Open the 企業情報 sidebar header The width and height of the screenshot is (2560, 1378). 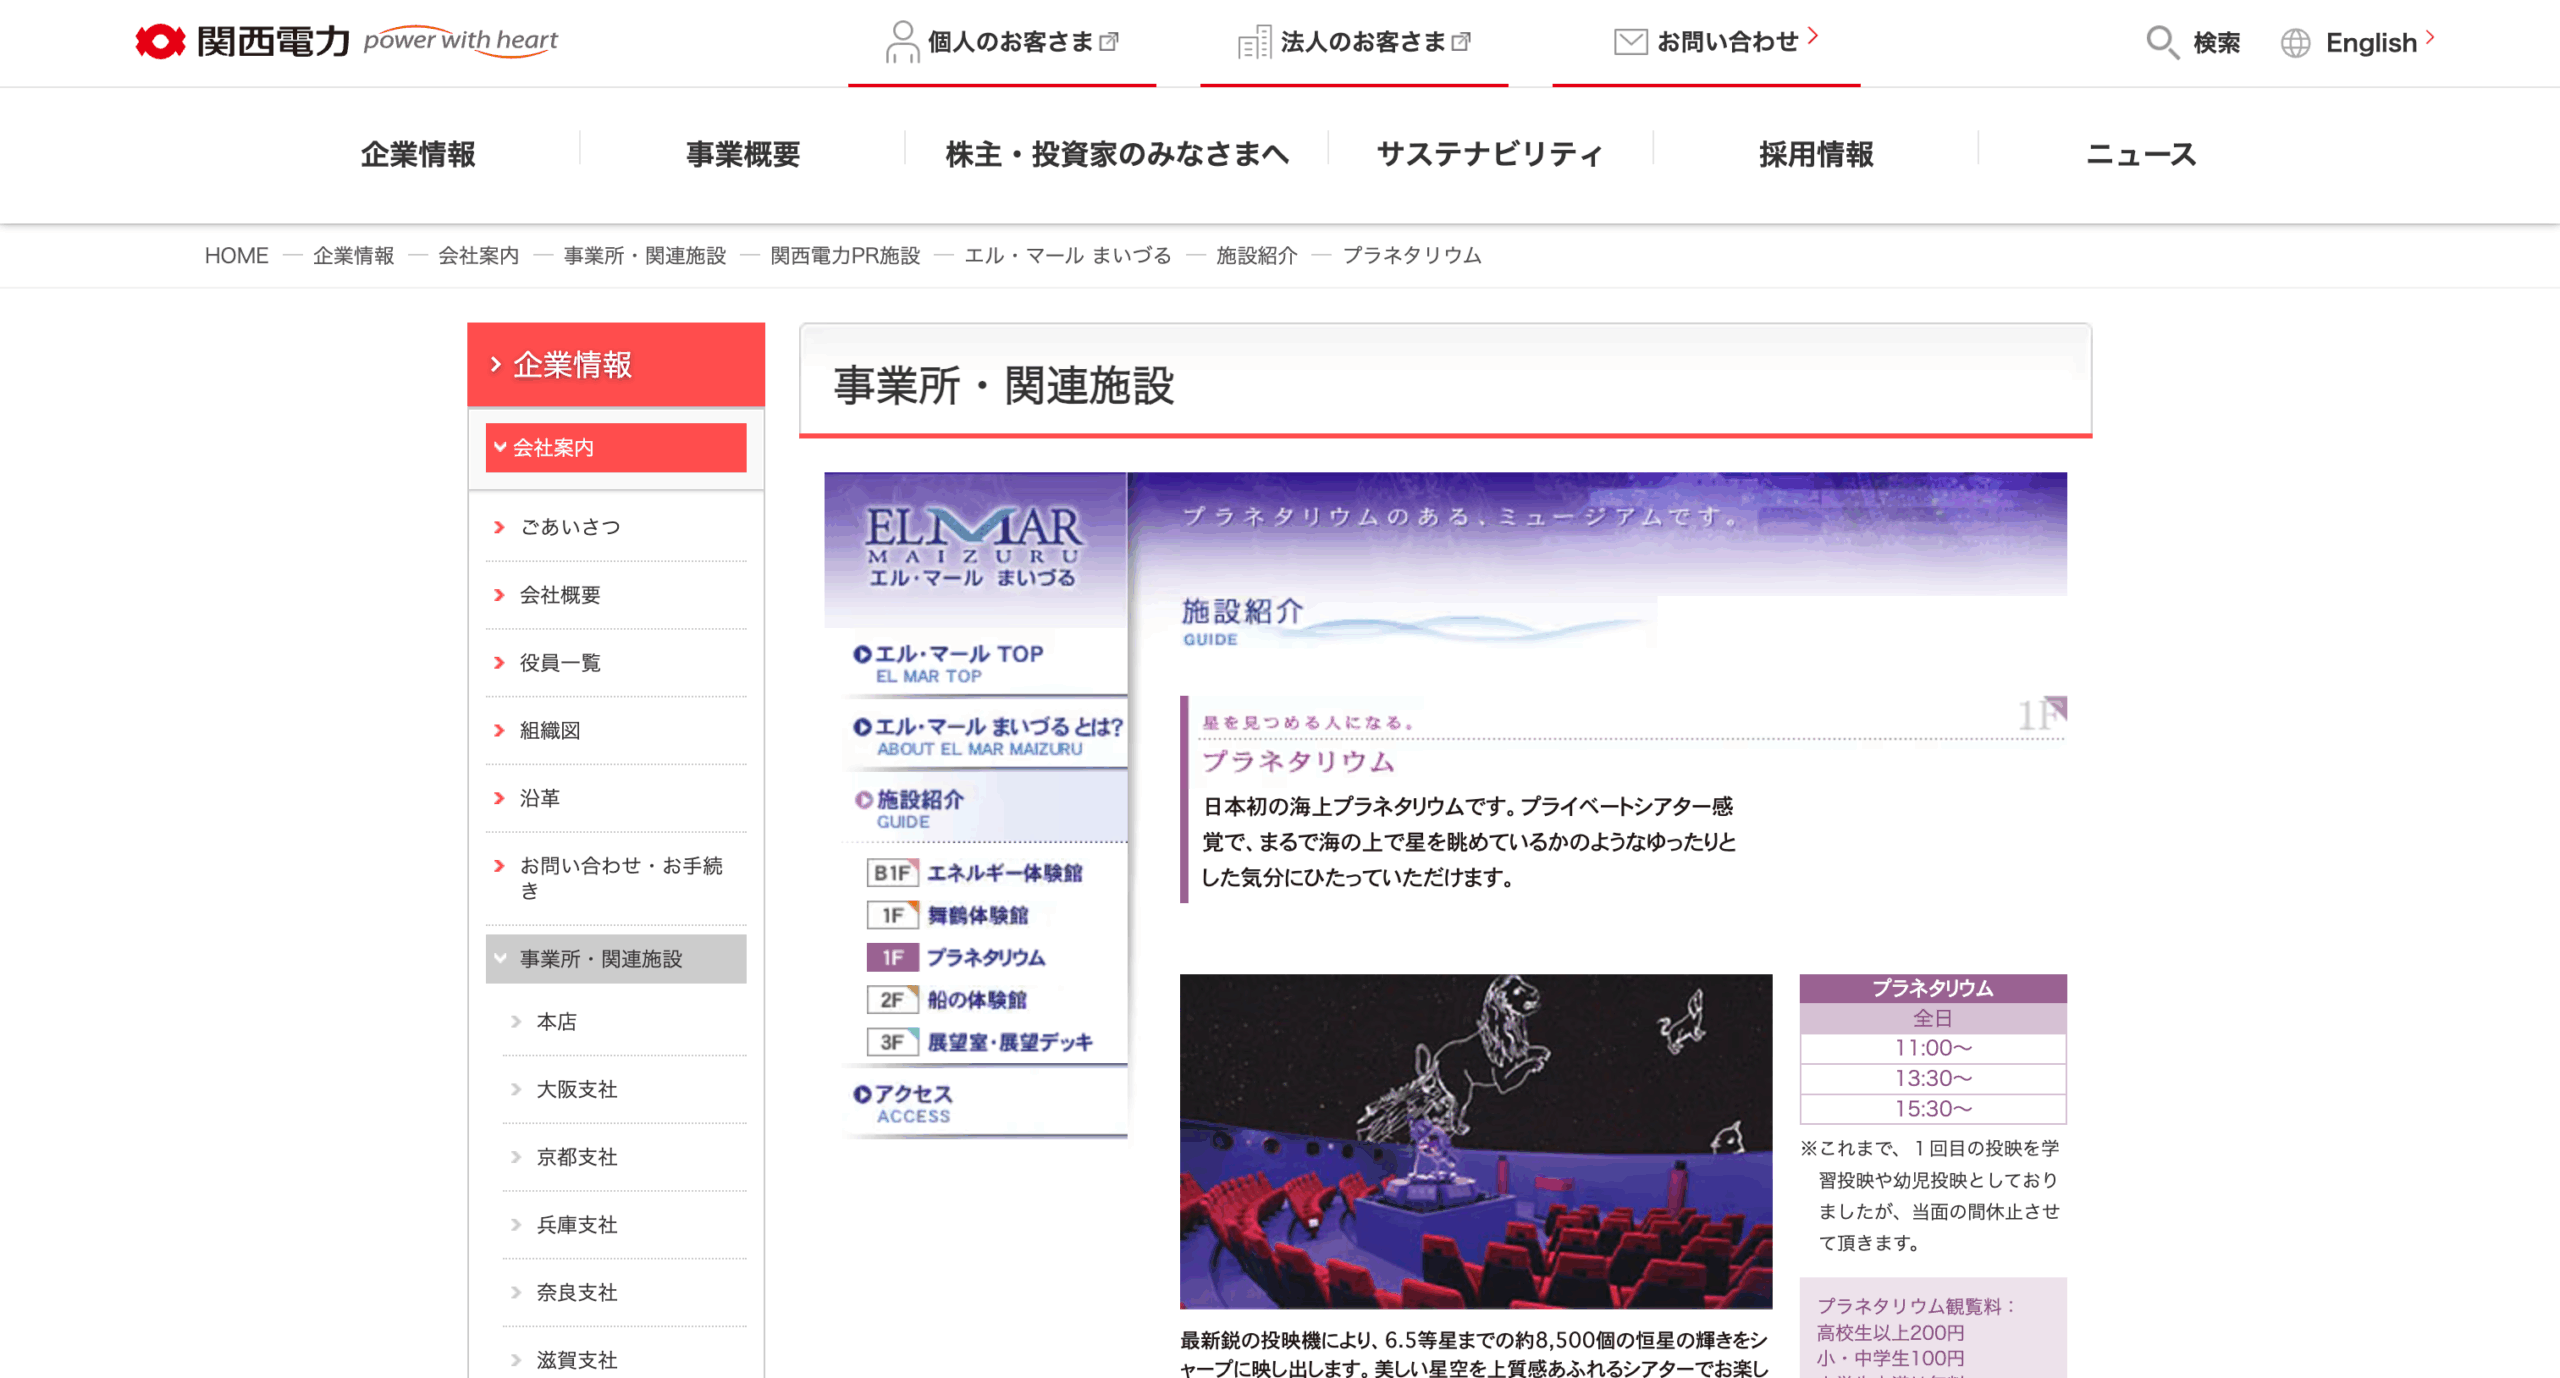tap(616, 364)
